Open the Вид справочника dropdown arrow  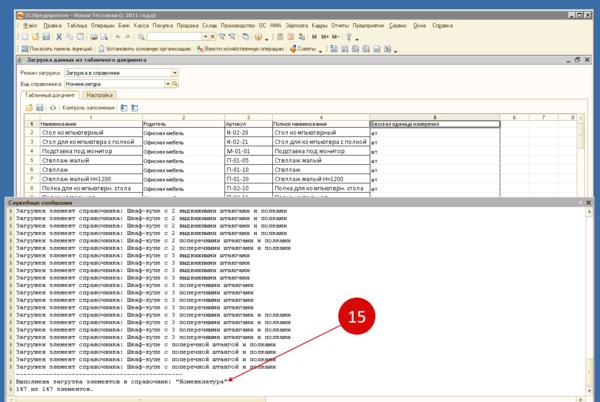[168, 84]
